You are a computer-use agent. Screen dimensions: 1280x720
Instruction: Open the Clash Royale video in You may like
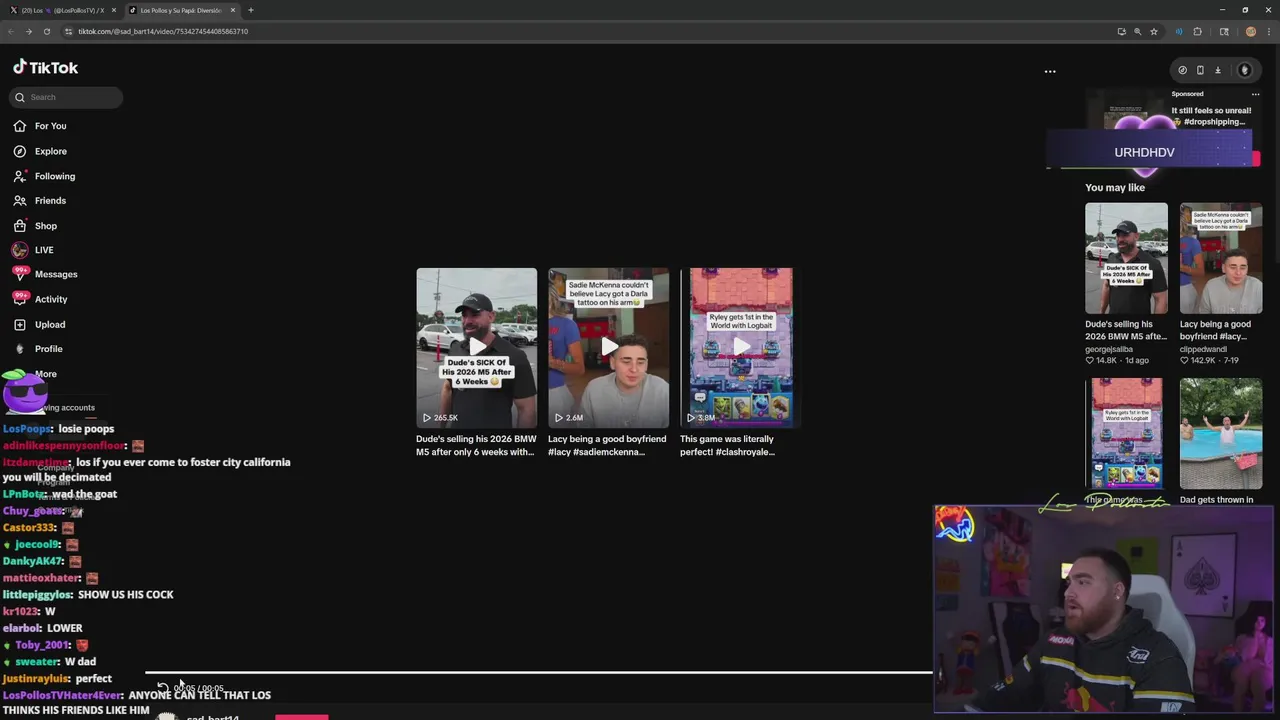pos(1126,433)
